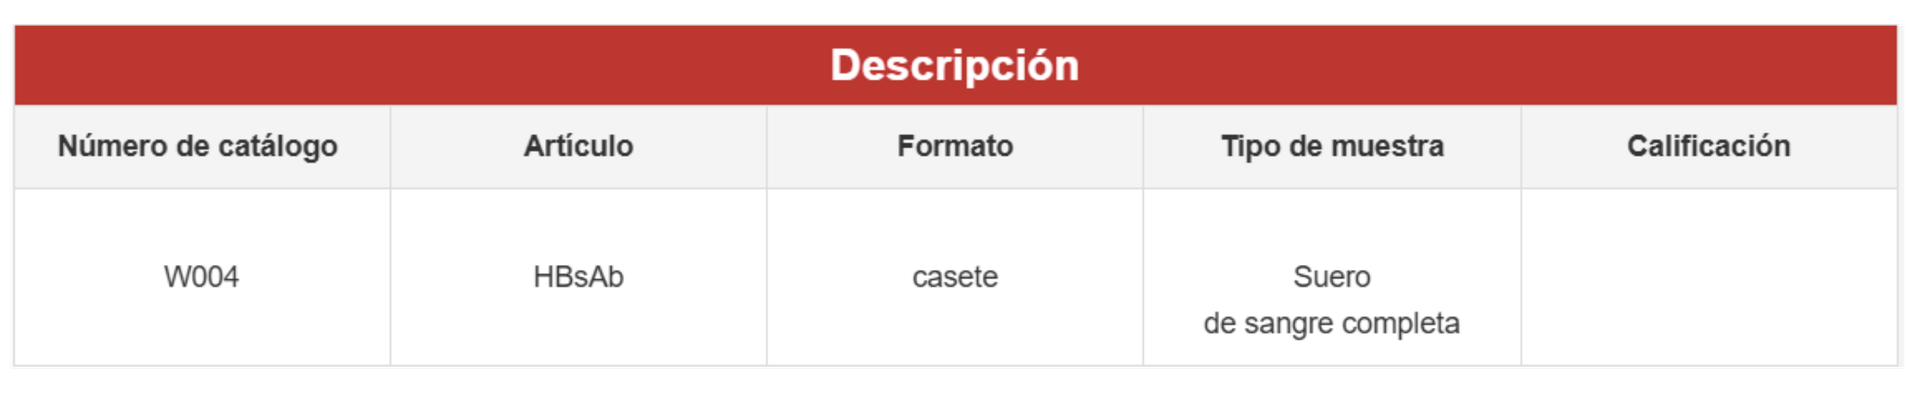The height and width of the screenshot is (409, 1920).
Task: Click the W004 catalog number cell
Action: pos(201,277)
